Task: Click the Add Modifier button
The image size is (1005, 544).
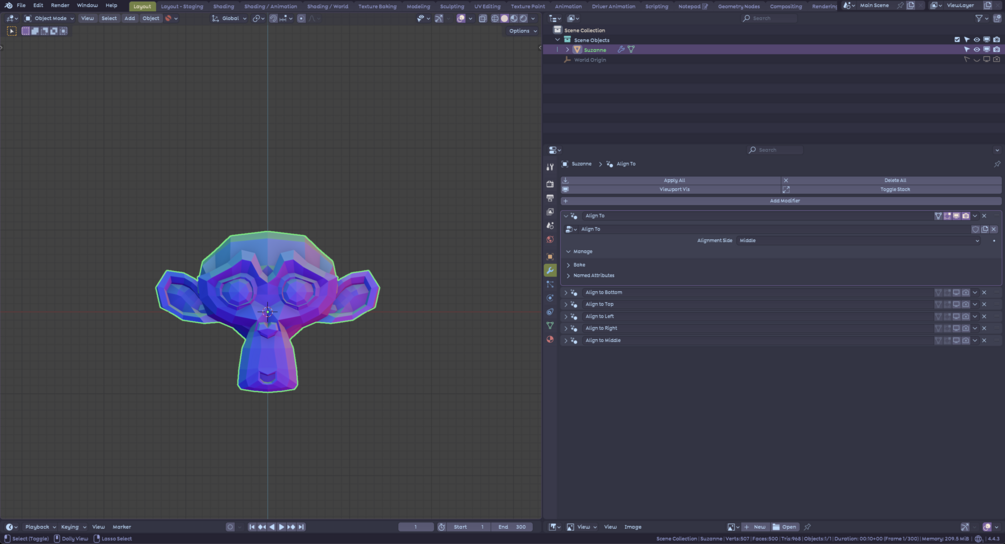Action: [781, 201]
